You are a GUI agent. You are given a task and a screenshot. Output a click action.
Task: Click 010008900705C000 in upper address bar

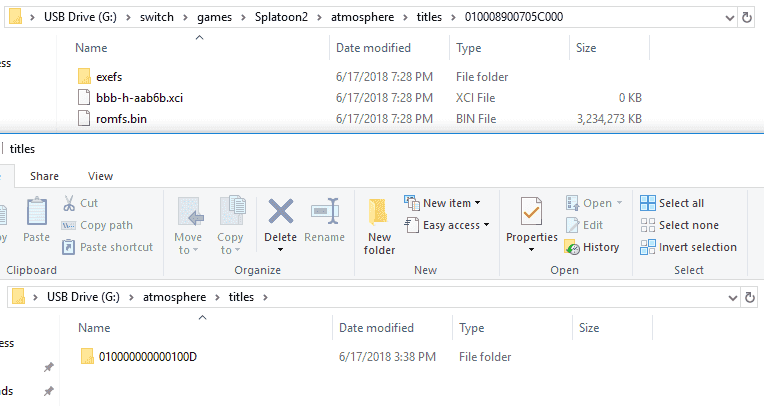click(514, 17)
